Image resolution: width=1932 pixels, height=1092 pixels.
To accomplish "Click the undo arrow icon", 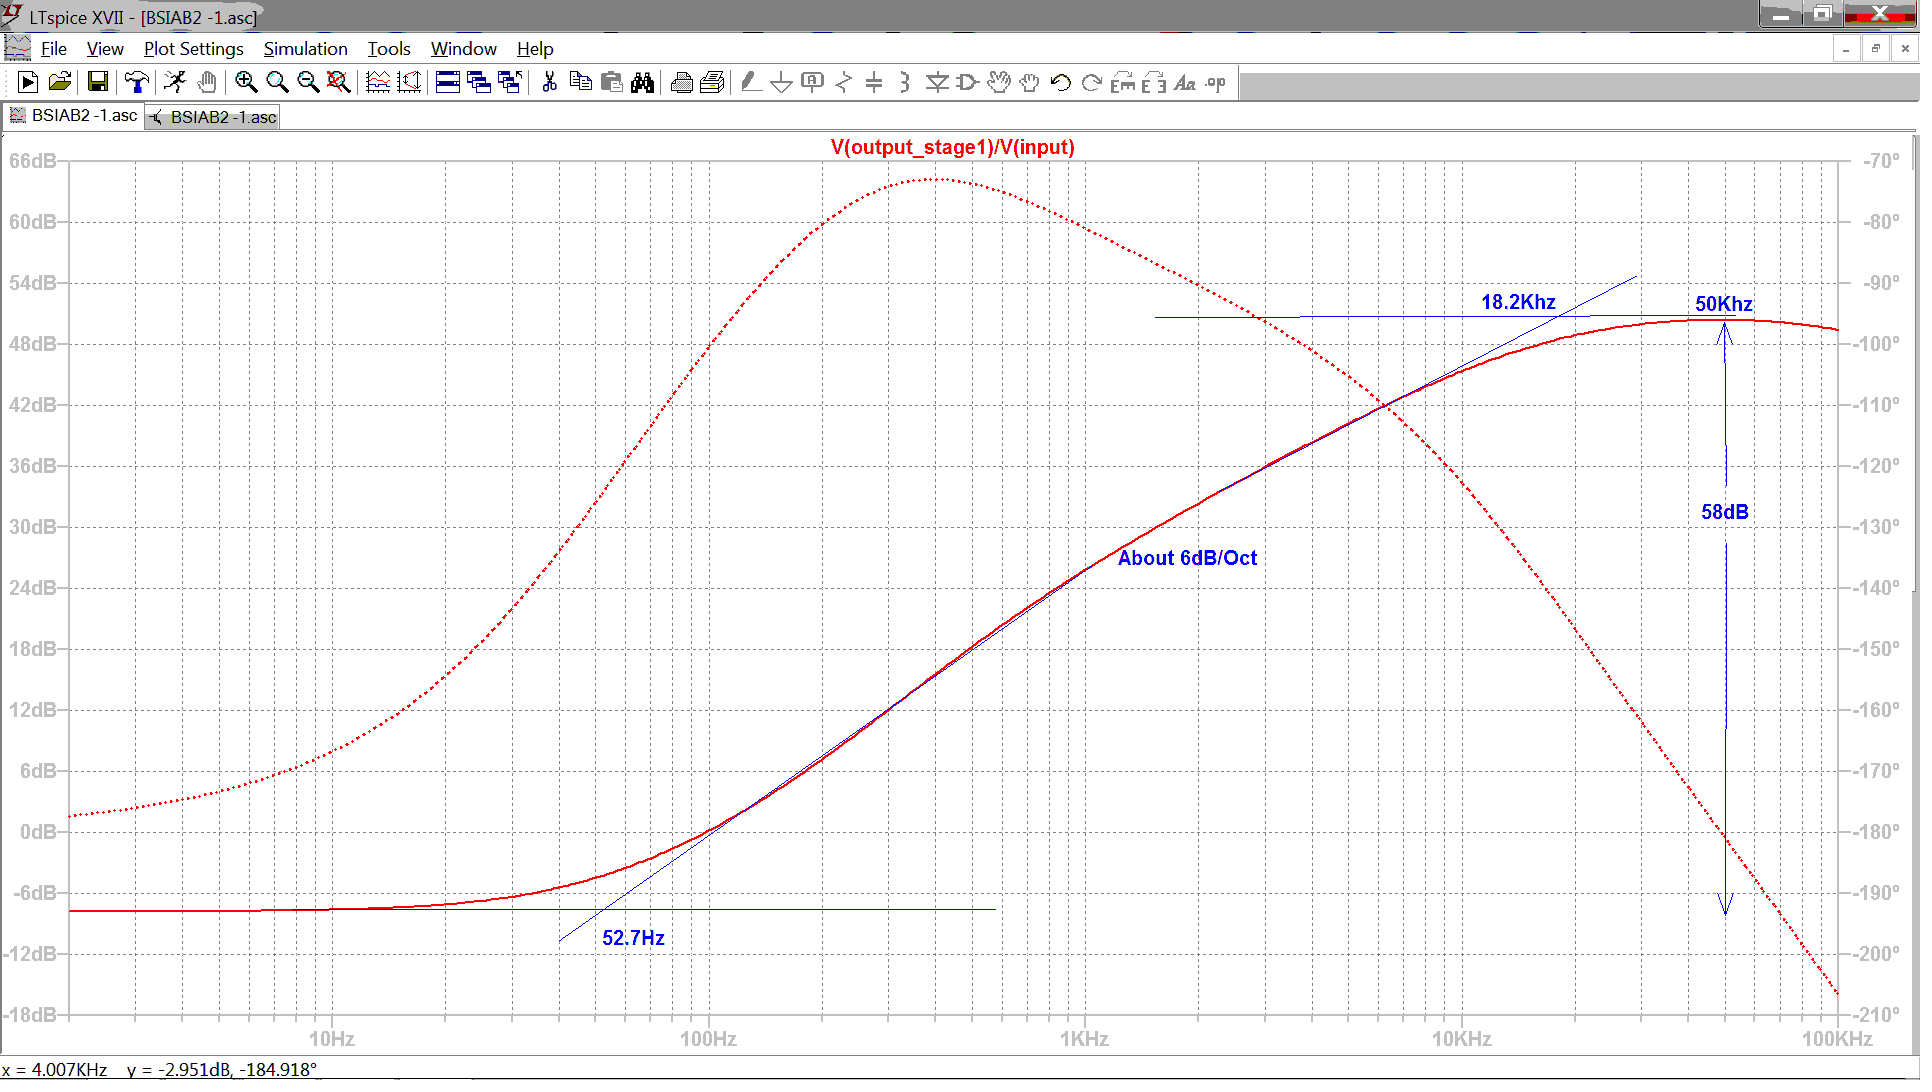I will (x=1061, y=83).
